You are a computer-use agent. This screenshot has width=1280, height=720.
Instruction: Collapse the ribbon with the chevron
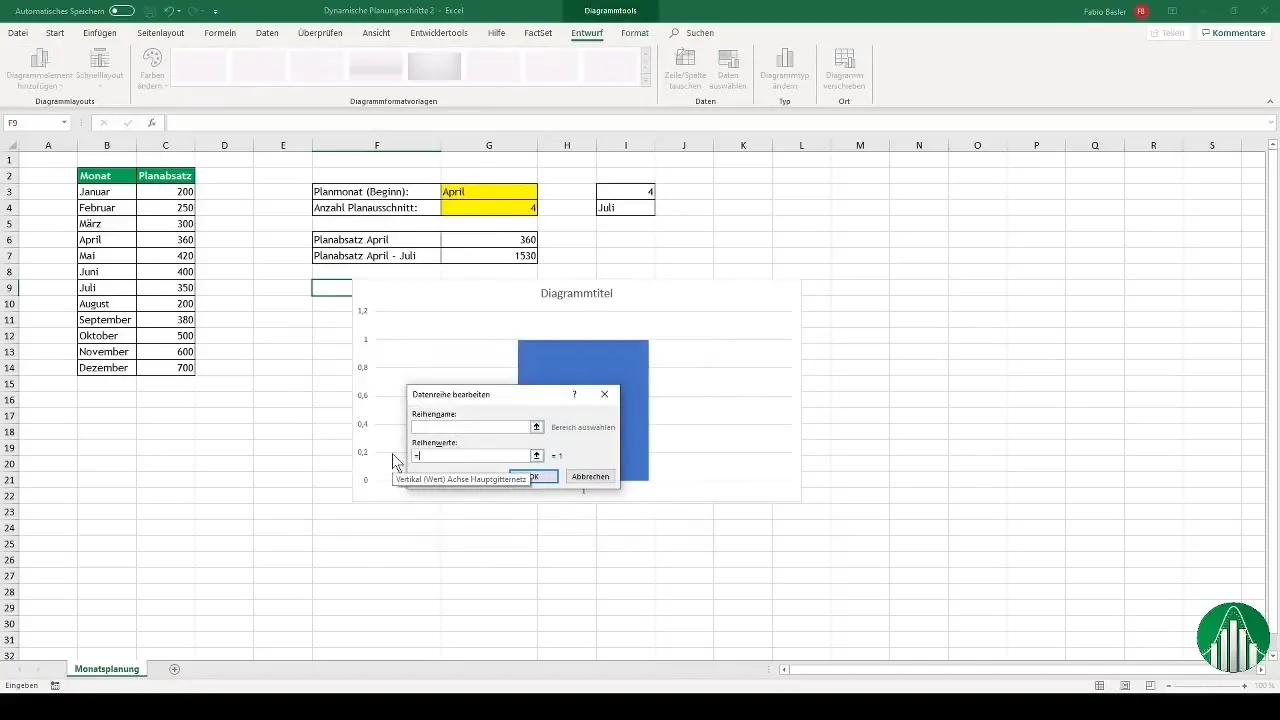(1268, 101)
